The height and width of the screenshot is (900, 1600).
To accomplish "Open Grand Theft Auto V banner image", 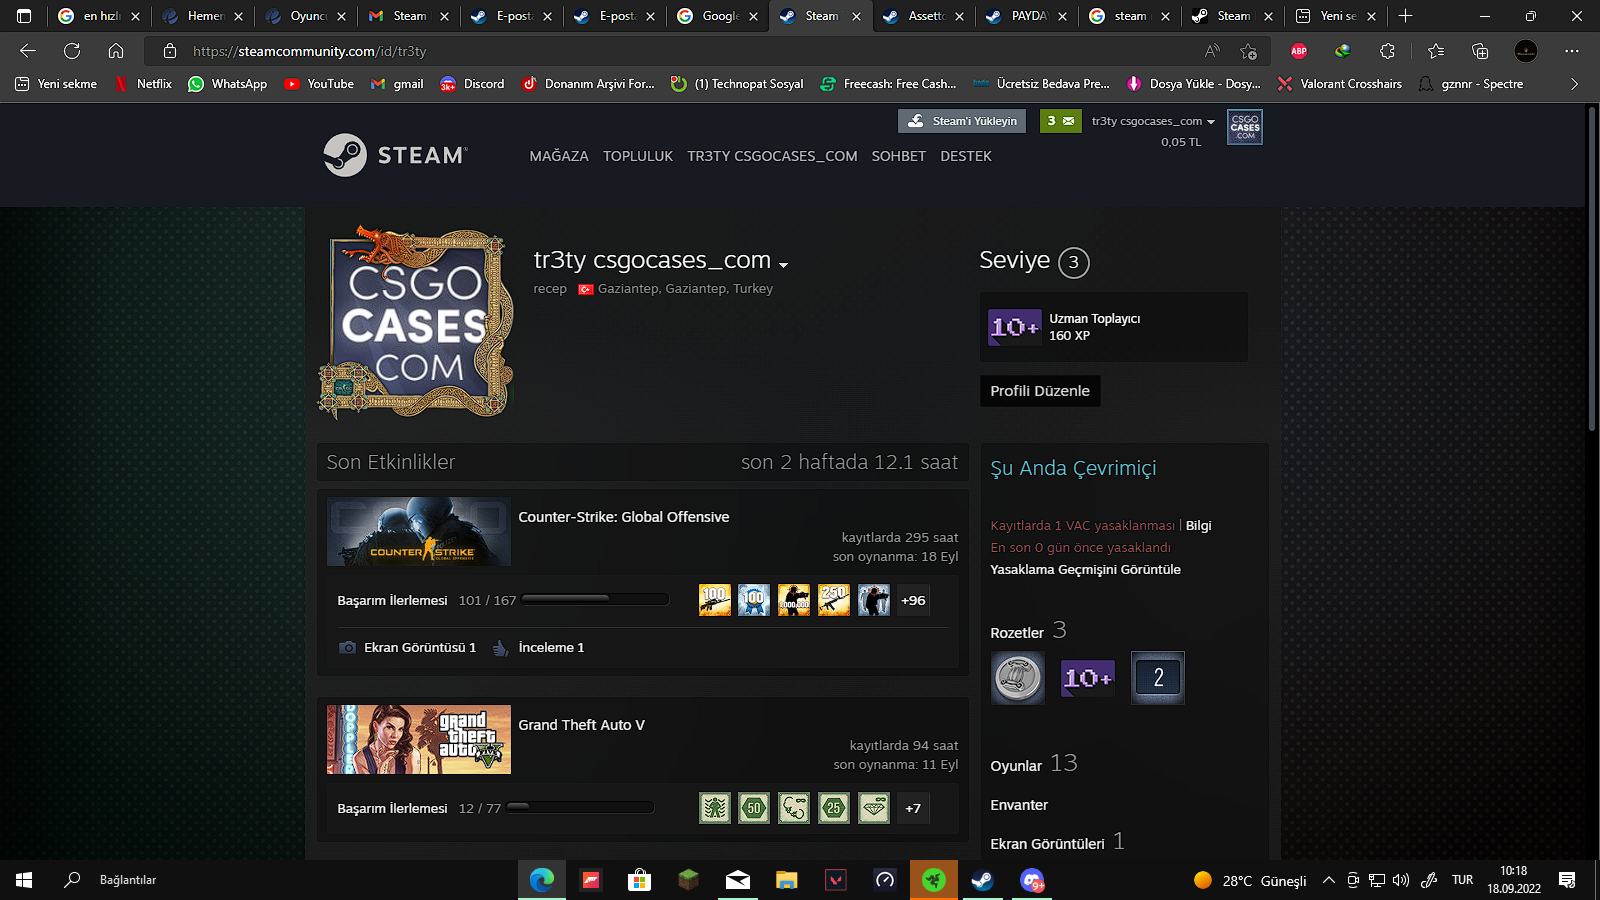I will 419,740.
